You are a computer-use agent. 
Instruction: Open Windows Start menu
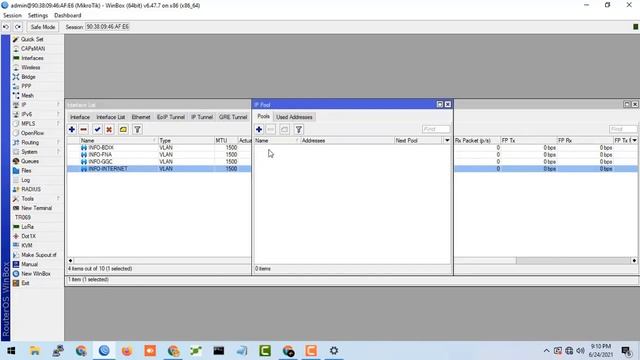point(11,351)
